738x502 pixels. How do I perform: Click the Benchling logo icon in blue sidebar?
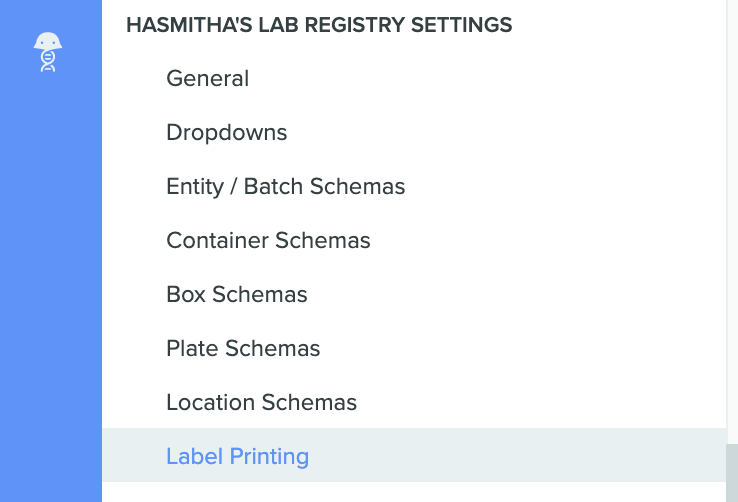pyautogui.click(x=48, y=52)
